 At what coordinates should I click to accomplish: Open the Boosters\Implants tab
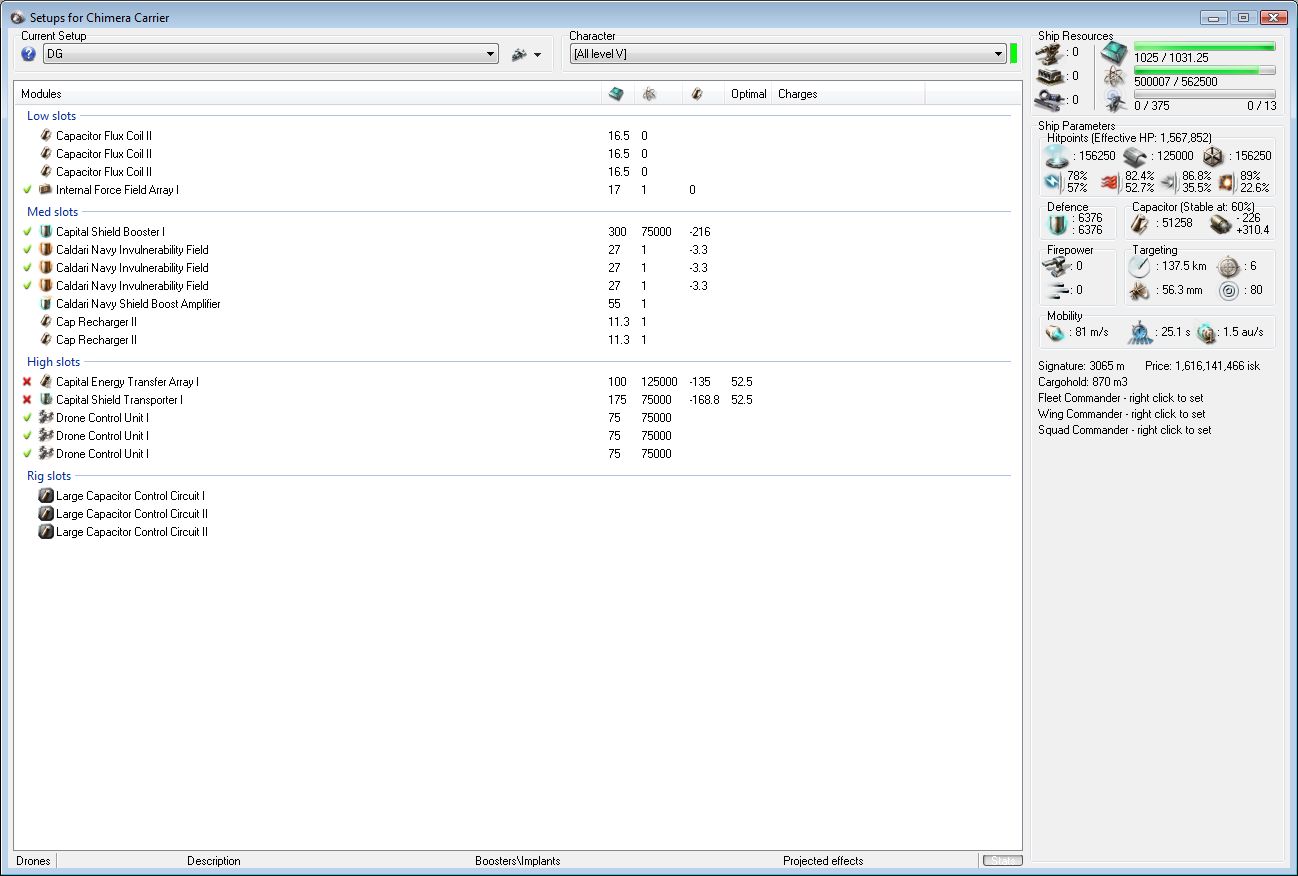(518, 861)
